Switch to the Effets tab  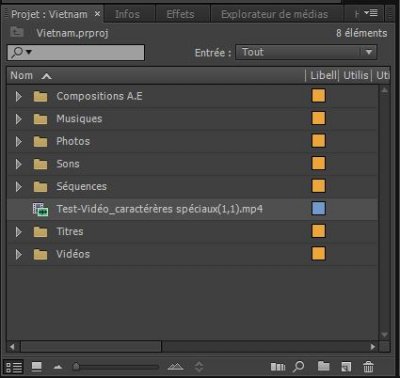180,14
